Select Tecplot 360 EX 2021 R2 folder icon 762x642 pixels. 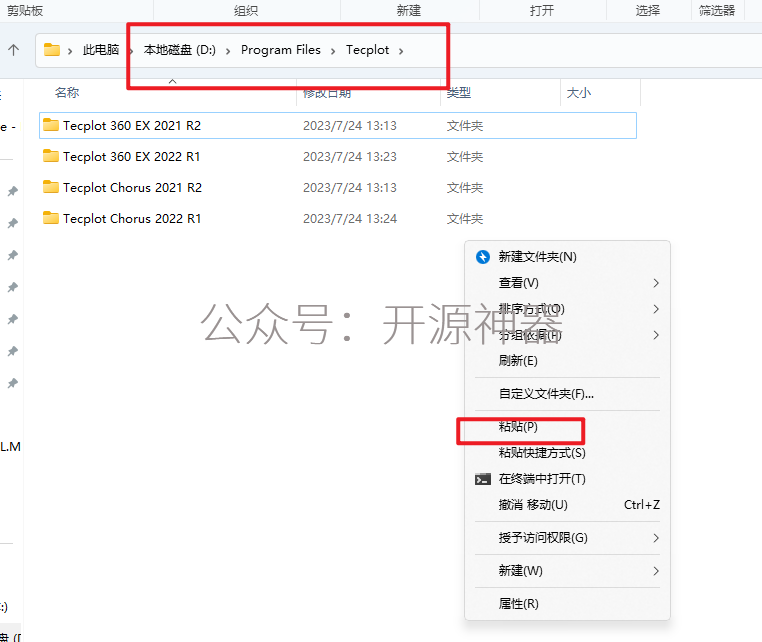pyautogui.click(x=51, y=125)
